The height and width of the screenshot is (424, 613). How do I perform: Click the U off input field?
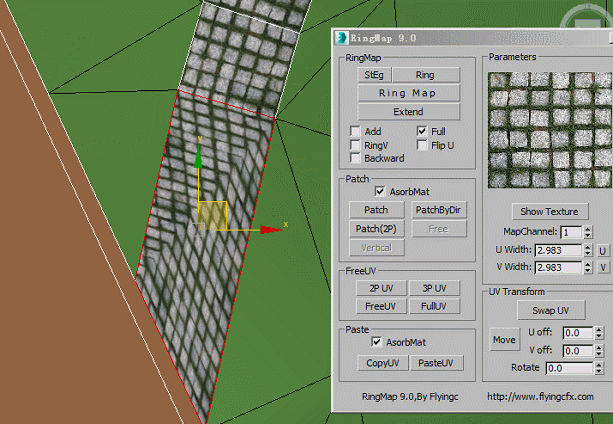[578, 333]
